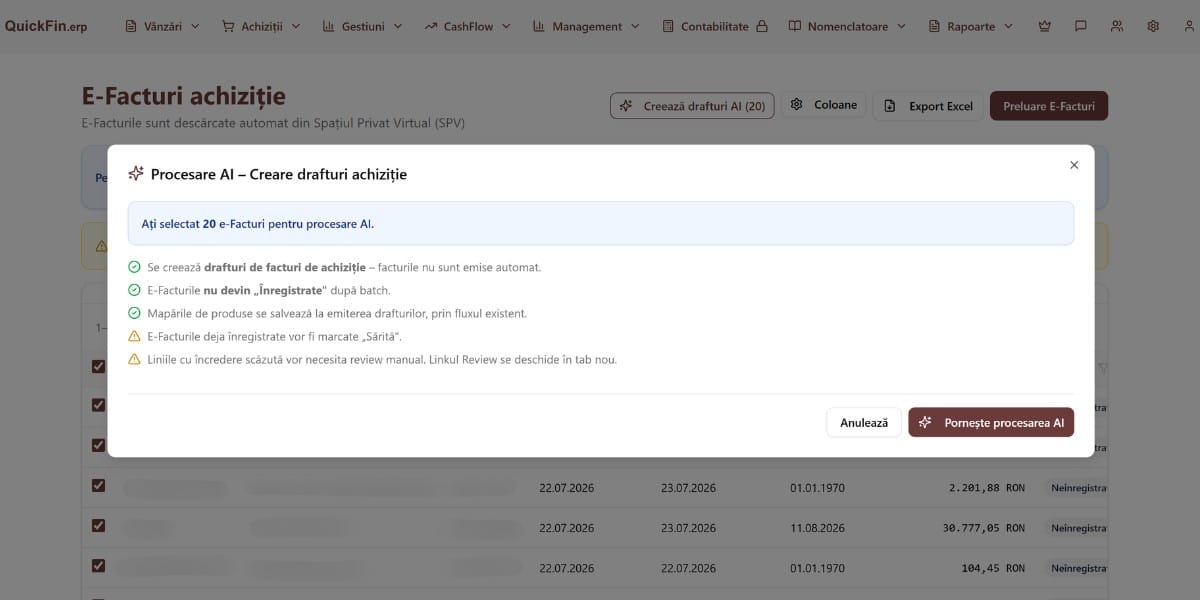The width and height of the screenshot is (1200, 600).
Task: Click the gear icon on Coloane button
Action: 797,104
